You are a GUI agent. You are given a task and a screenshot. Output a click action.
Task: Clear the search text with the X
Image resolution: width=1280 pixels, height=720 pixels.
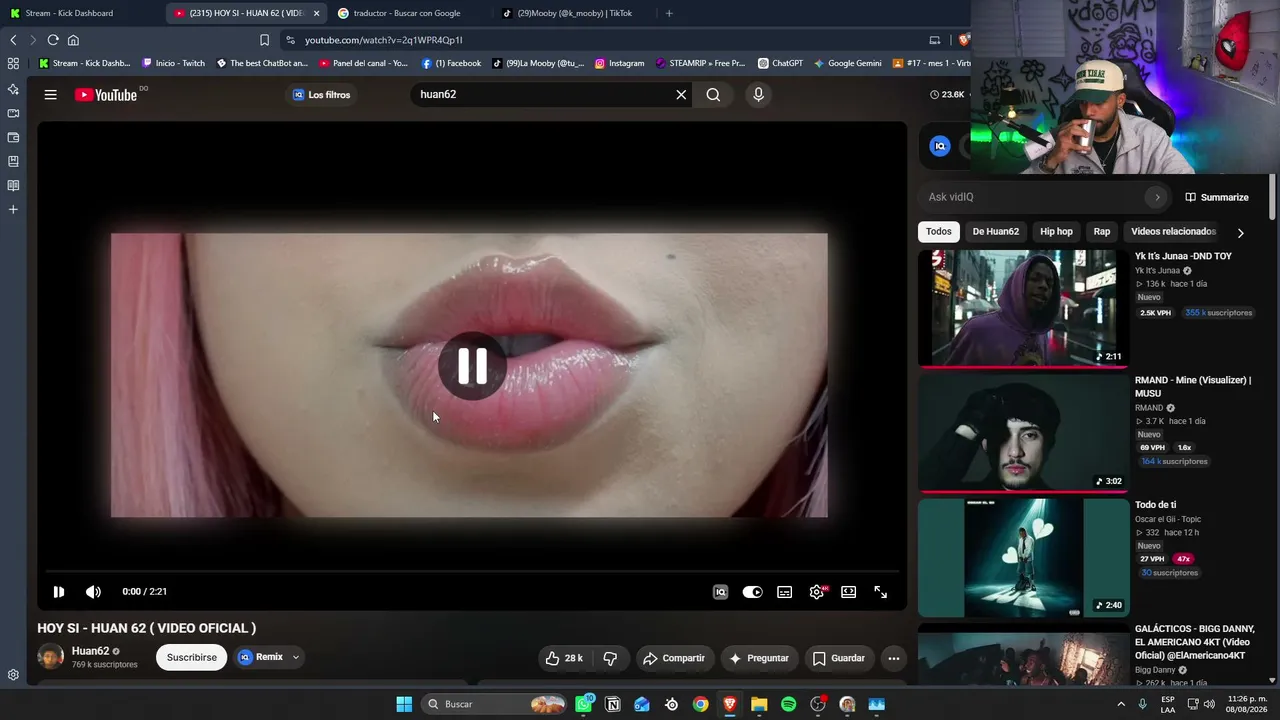tap(681, 95)
